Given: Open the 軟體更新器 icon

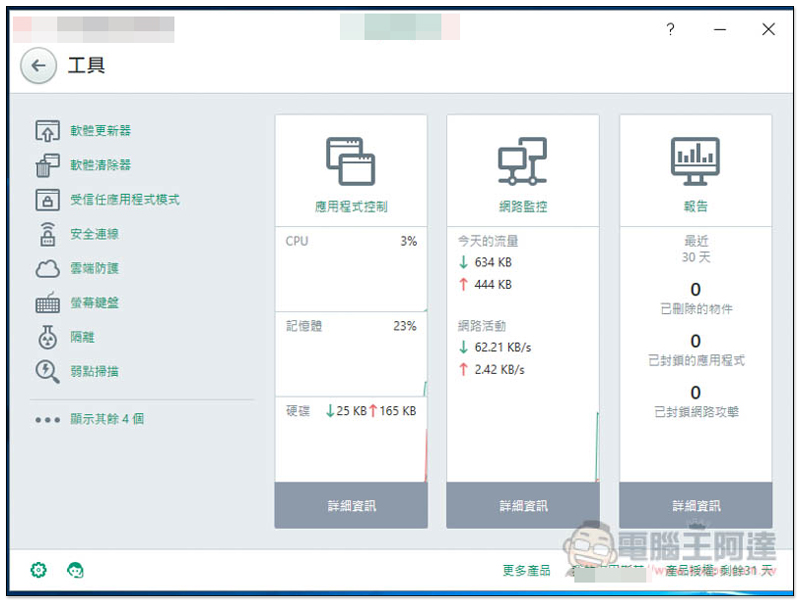Looking at the screenshot, I should click(x=47, y=131).
